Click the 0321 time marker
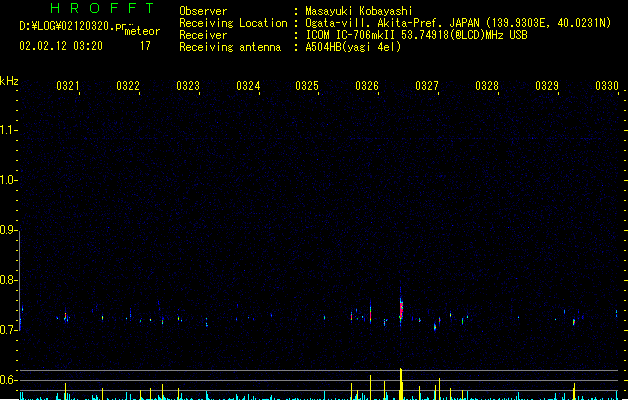Image resolution: width=629 pixels, height=400 pixels. [68, 86]
